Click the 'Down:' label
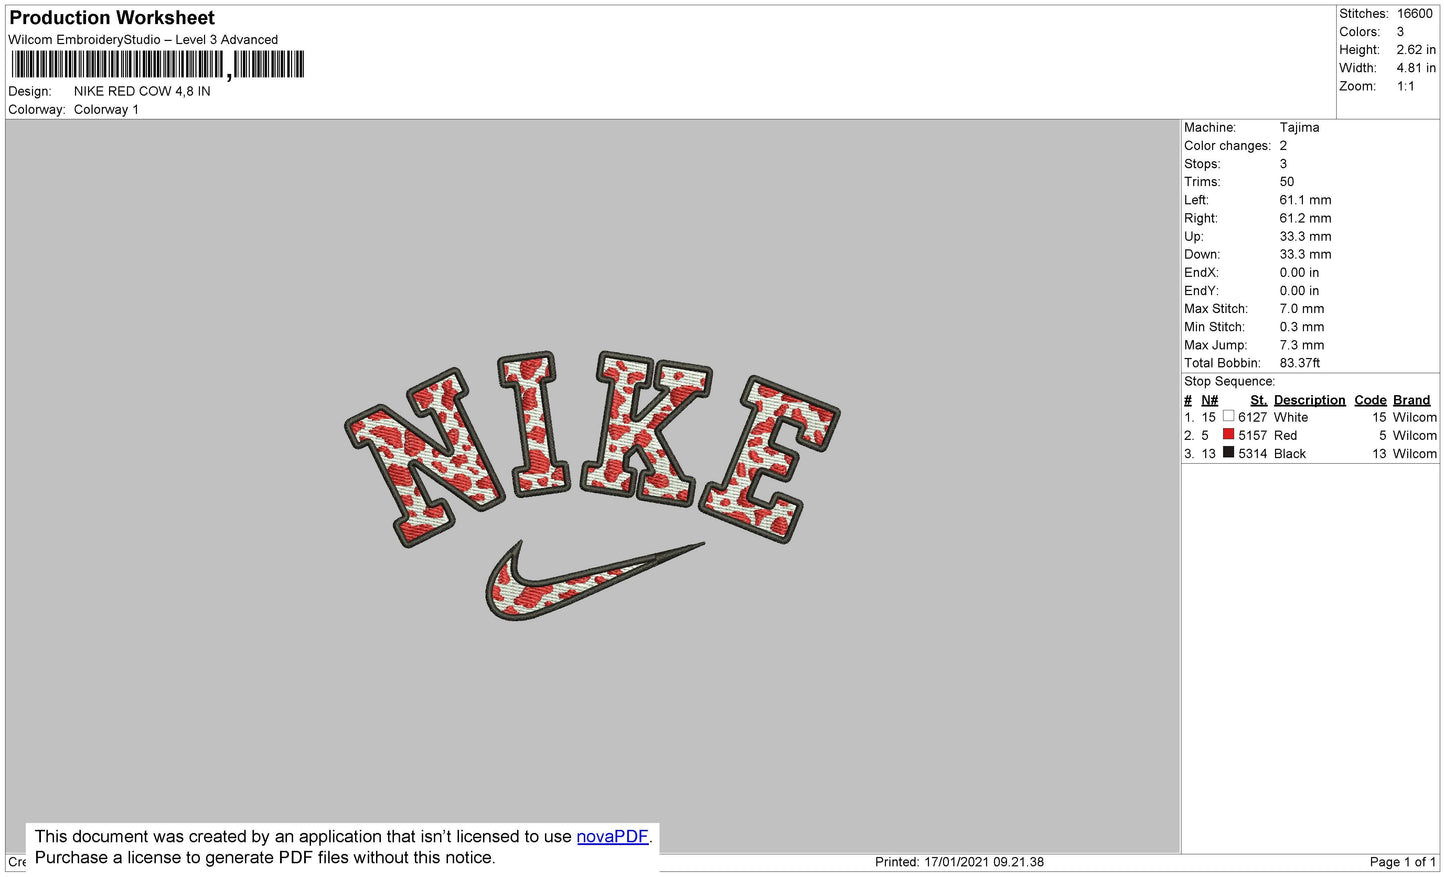Image resolution: width=1445 pixels, height=877 pixels. [1202, 255]
